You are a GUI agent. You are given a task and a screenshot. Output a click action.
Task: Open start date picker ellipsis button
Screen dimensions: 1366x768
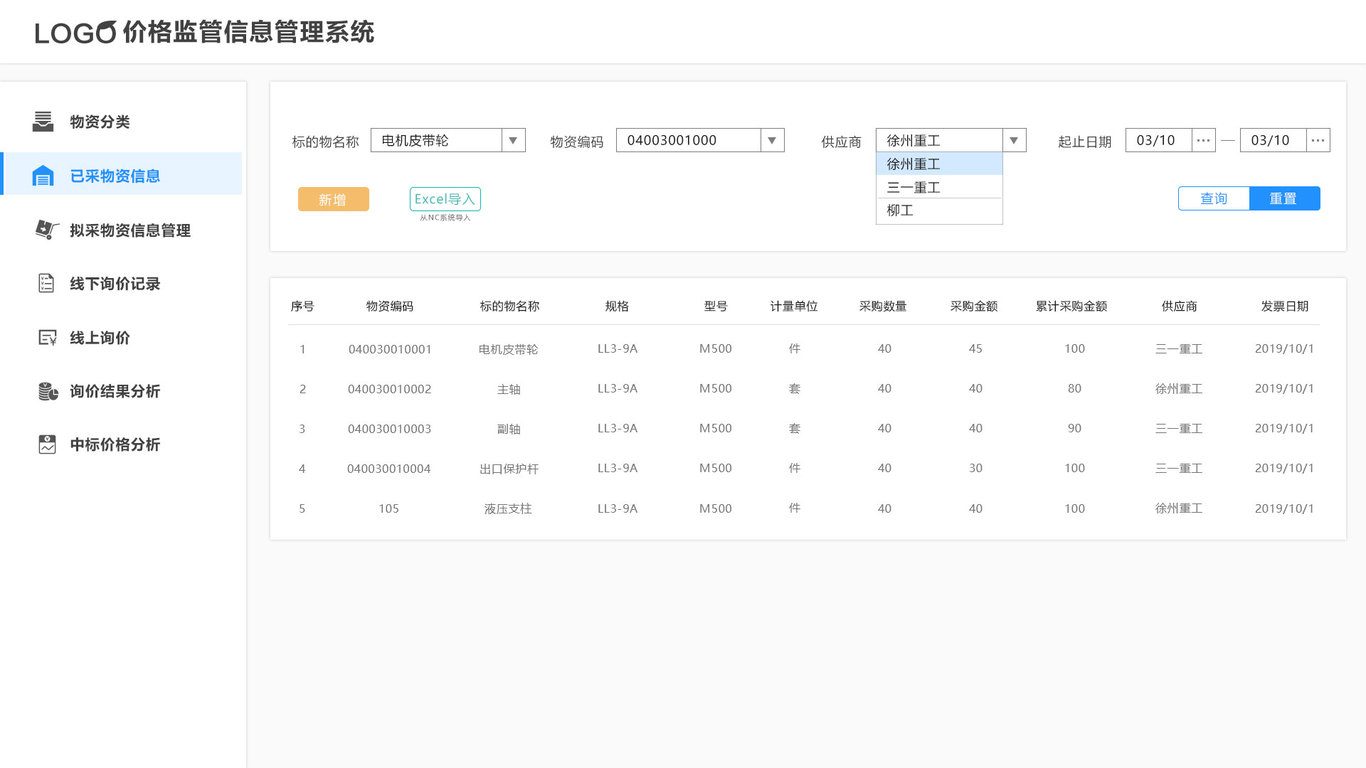1203,140
